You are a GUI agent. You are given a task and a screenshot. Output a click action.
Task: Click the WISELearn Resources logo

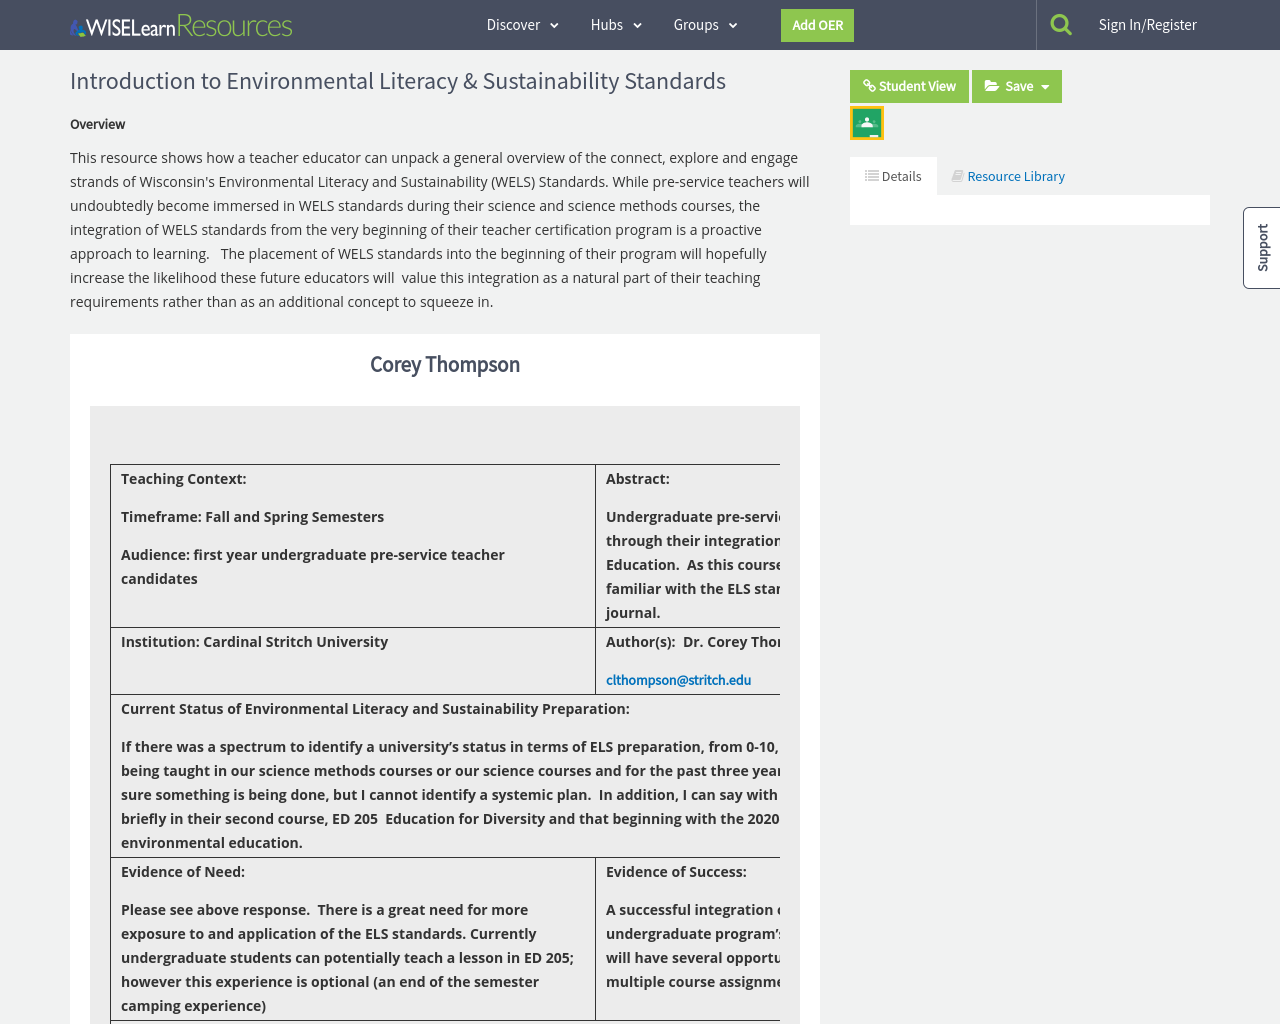[180, 23]
